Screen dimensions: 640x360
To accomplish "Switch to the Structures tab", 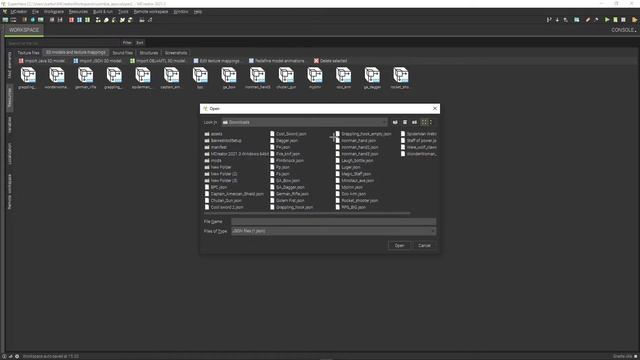I will click(x=149, y=53).
